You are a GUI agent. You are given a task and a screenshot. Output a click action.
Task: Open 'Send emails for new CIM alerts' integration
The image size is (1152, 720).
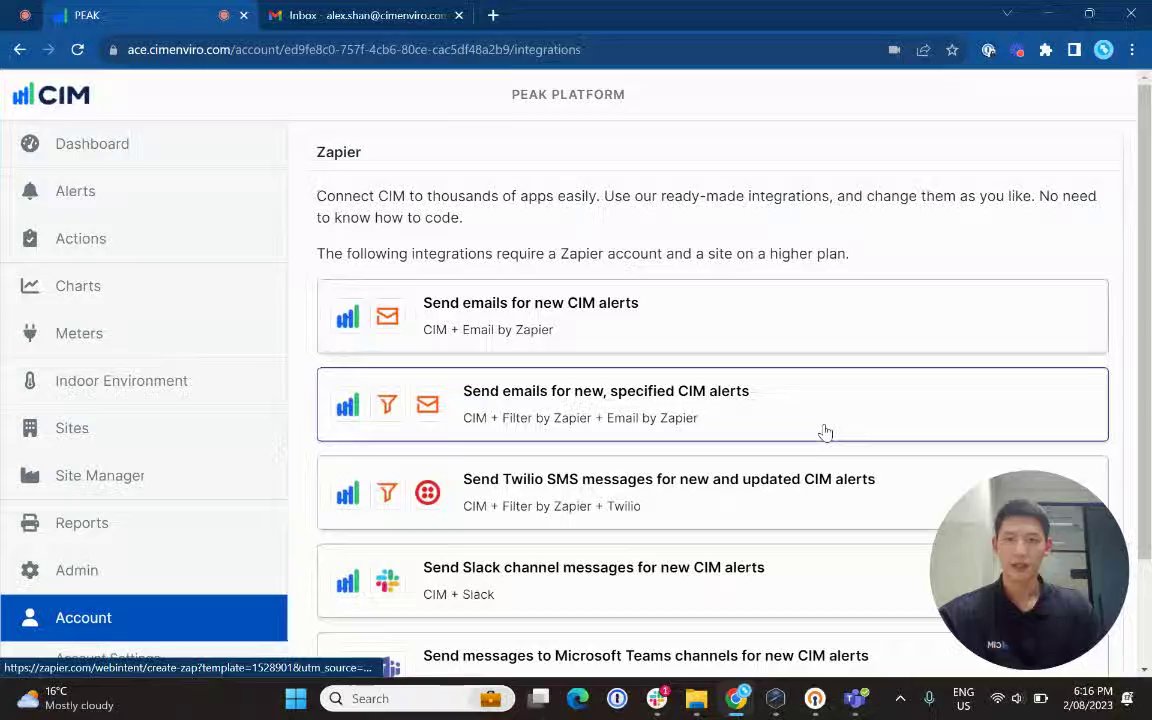tap(713, 317)
